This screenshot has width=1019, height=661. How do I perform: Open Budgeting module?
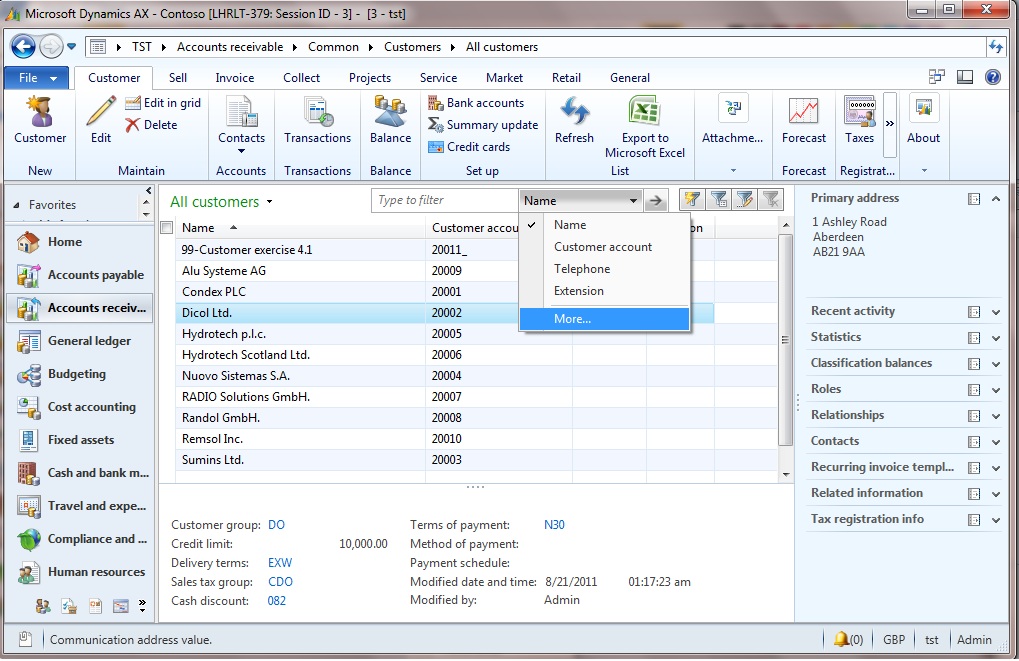click(x=81, y=374)
